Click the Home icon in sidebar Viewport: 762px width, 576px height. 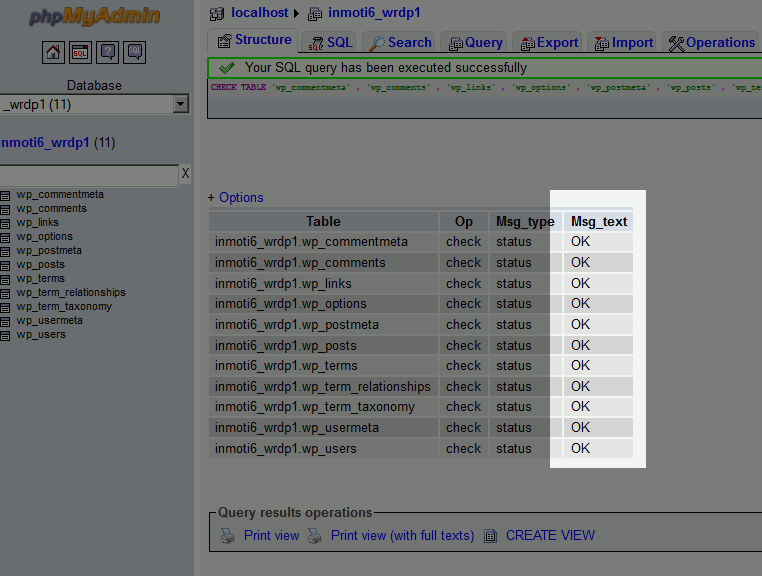click(53, 52)
